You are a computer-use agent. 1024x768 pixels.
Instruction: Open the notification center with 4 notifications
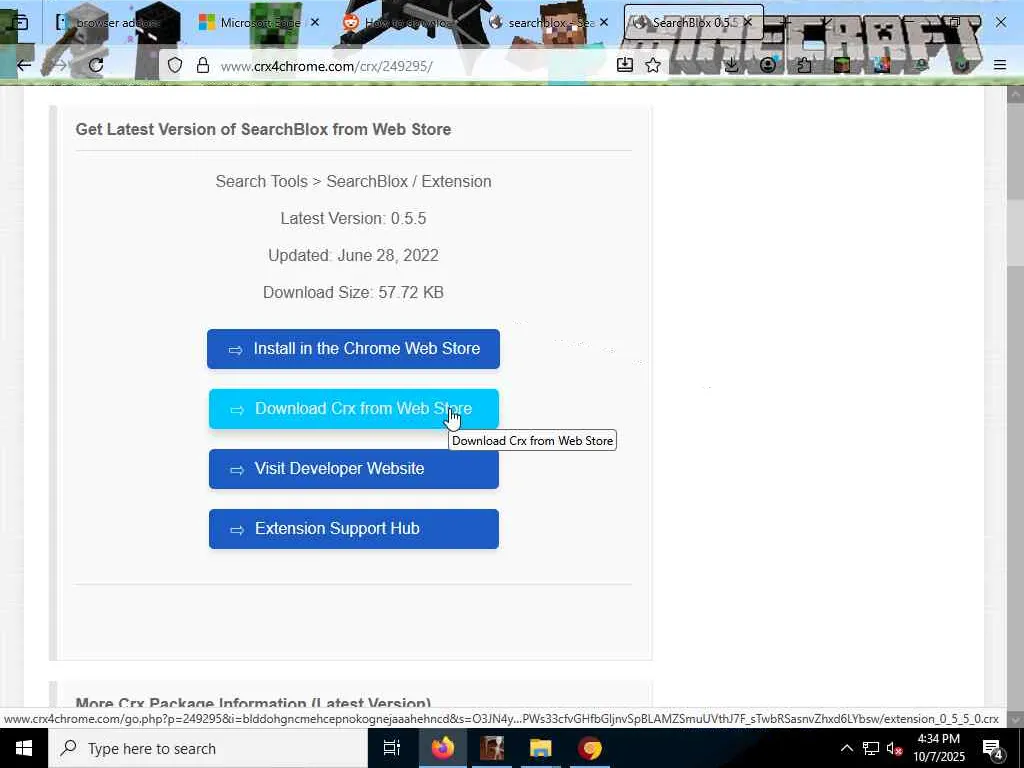coord(993,749)
